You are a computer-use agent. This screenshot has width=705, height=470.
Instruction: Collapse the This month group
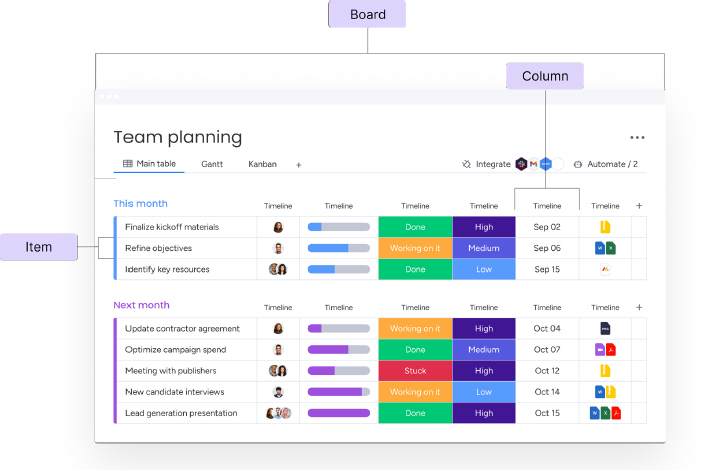pos(140,204)
